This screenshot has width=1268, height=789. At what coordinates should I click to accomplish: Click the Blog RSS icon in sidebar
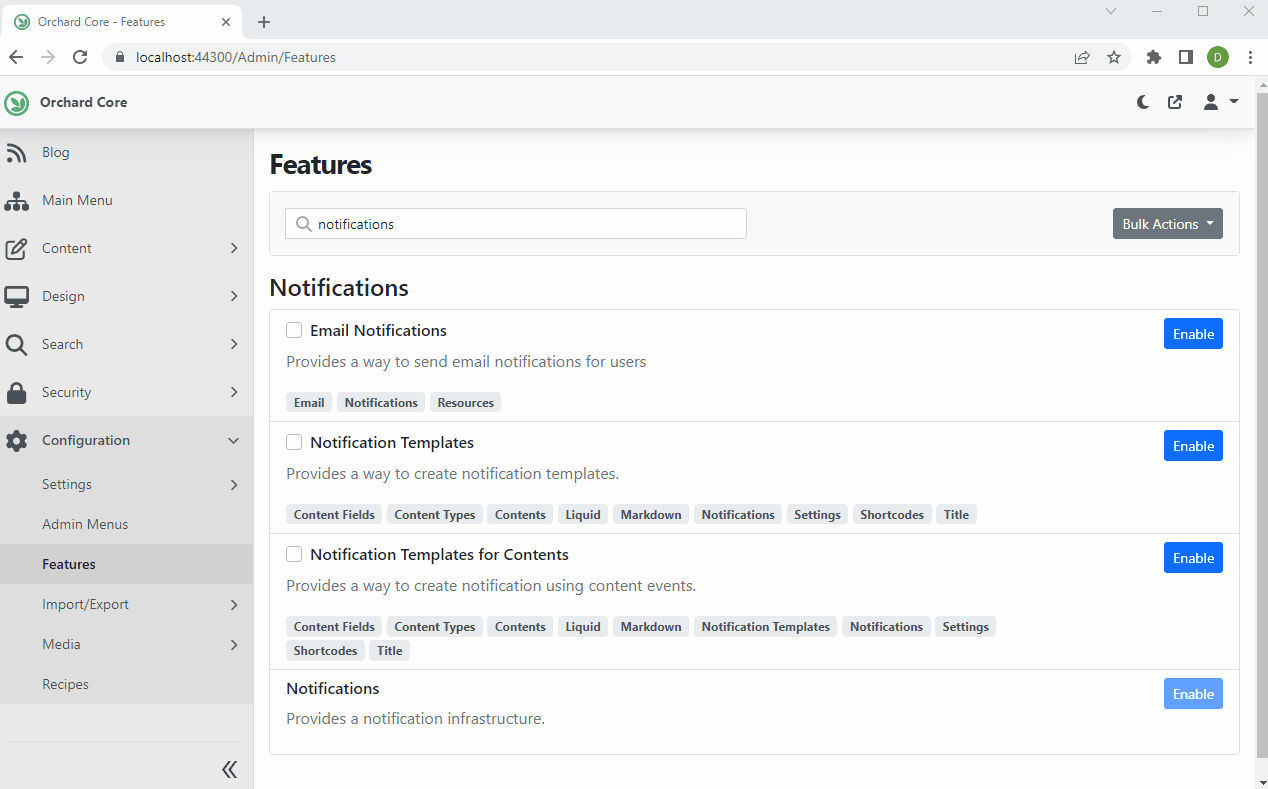click(16, 152)
